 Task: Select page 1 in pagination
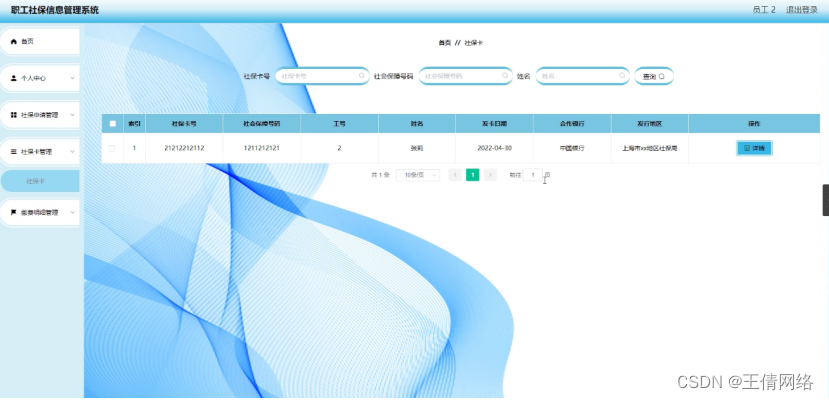(473, 175)
